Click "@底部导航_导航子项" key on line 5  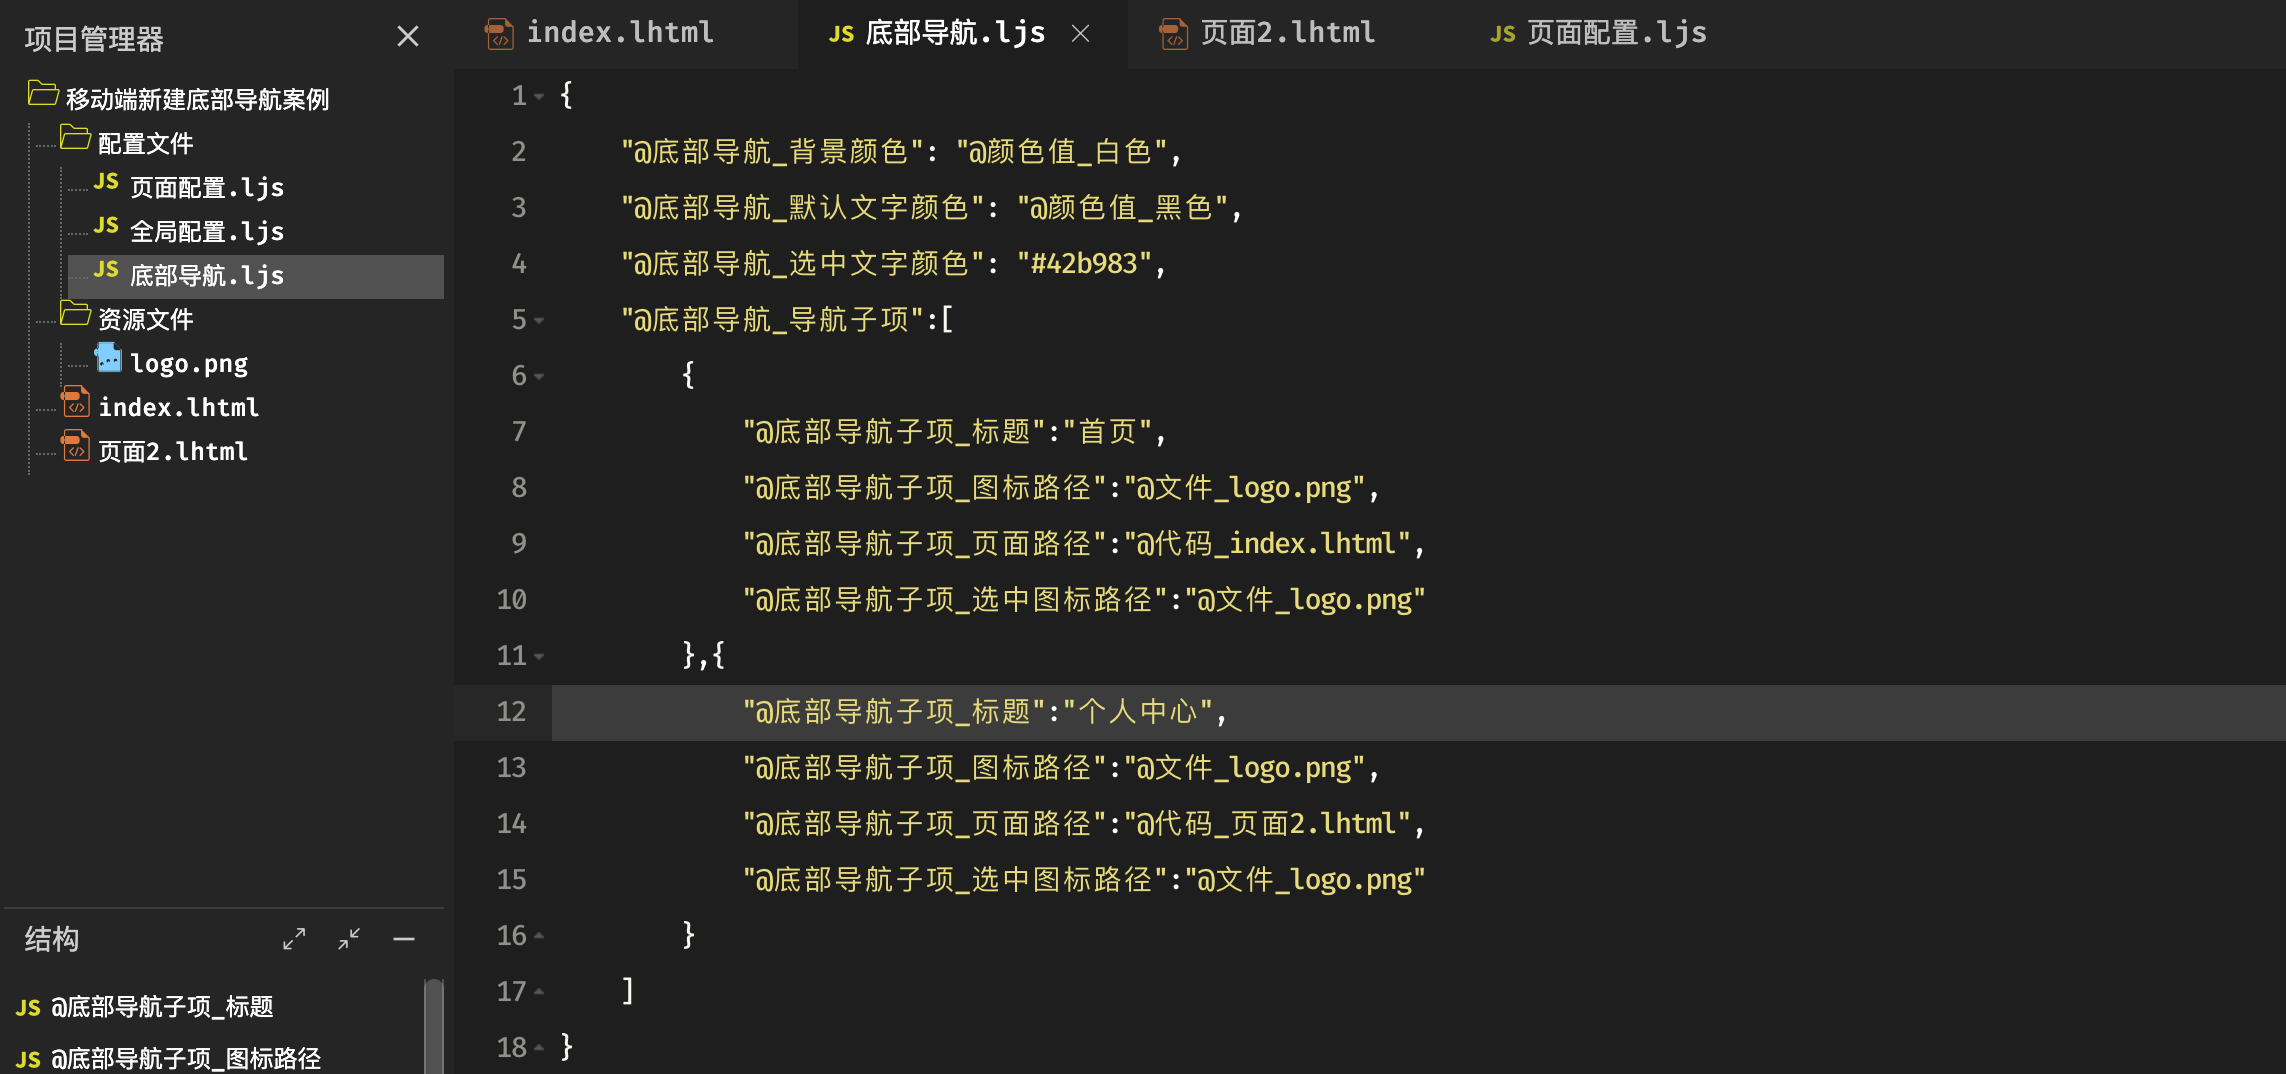click(773, 320)
